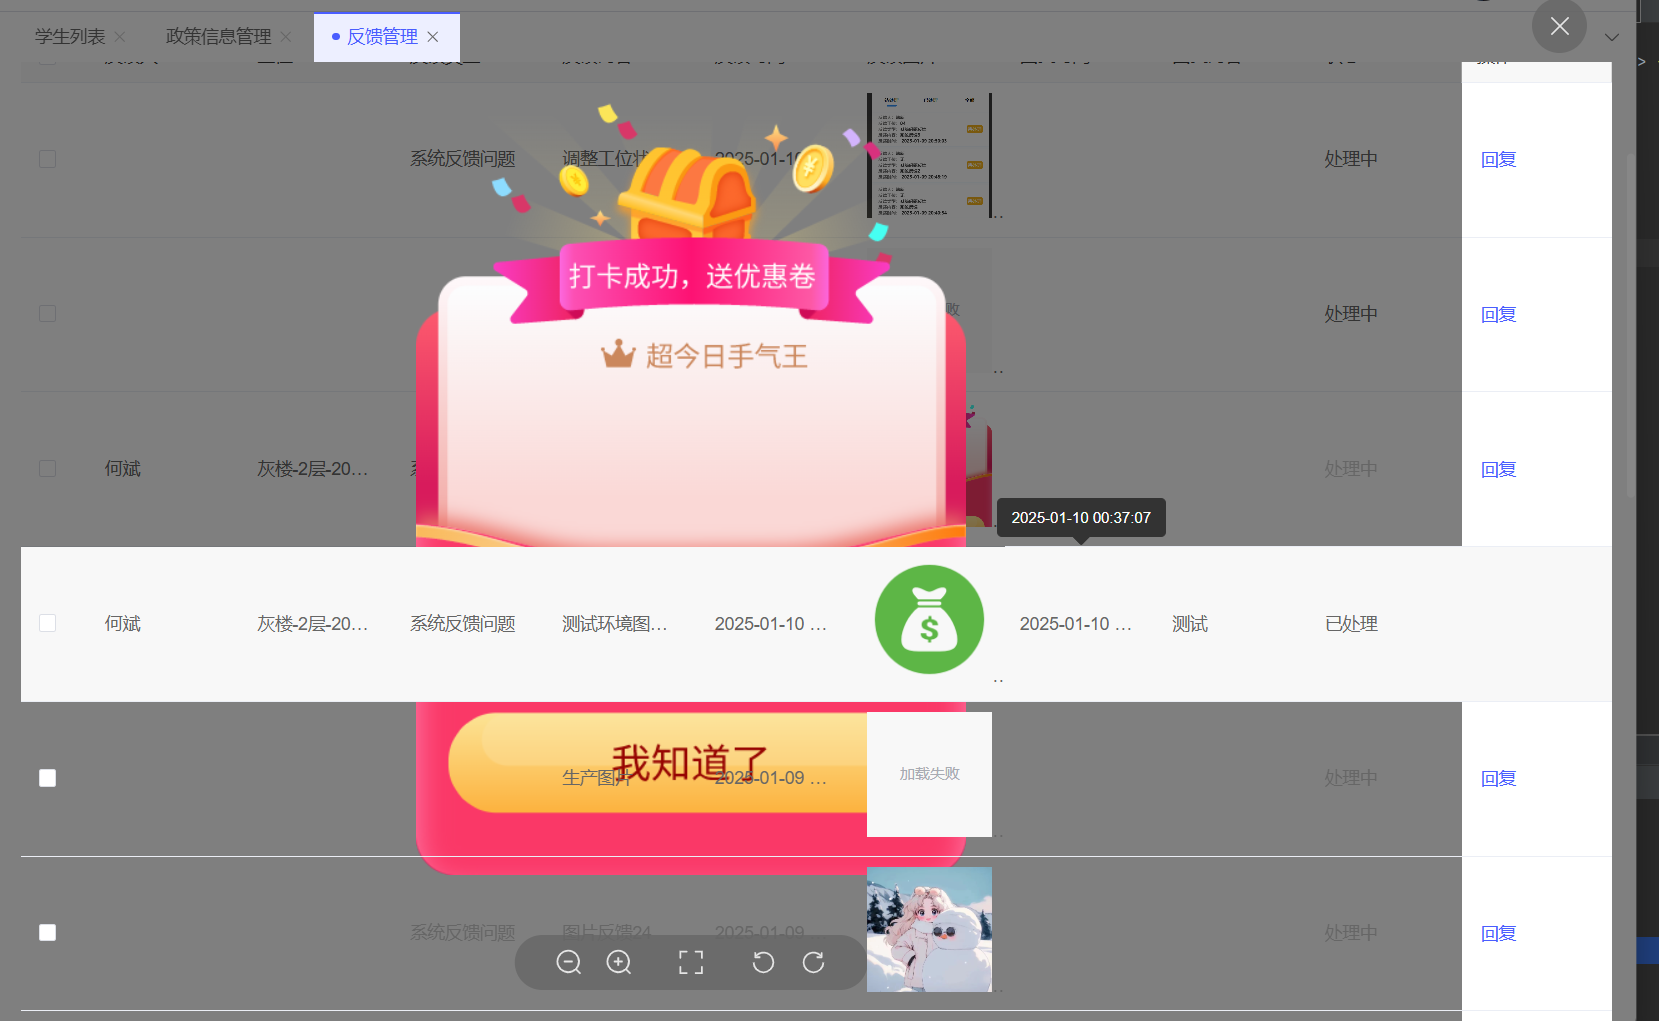Click the fullscreen brackets icon in preview toolbar
The width and height of the screenshot is (1659, 1021).
(x=691, y=962)
